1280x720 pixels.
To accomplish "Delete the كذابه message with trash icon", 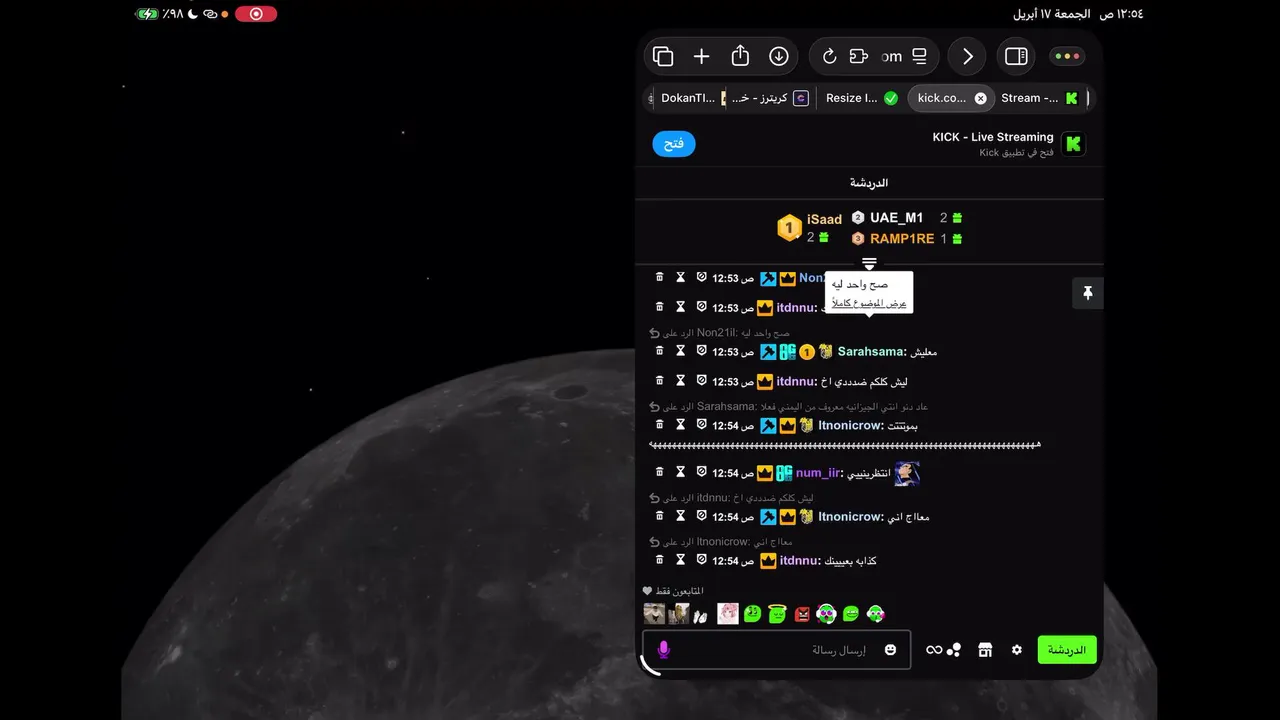I will tap(659, 560).
